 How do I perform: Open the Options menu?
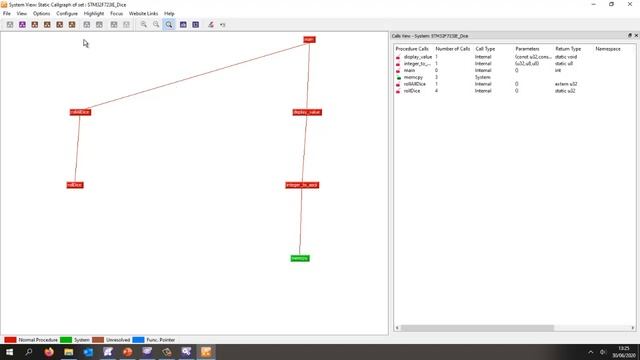41,13
